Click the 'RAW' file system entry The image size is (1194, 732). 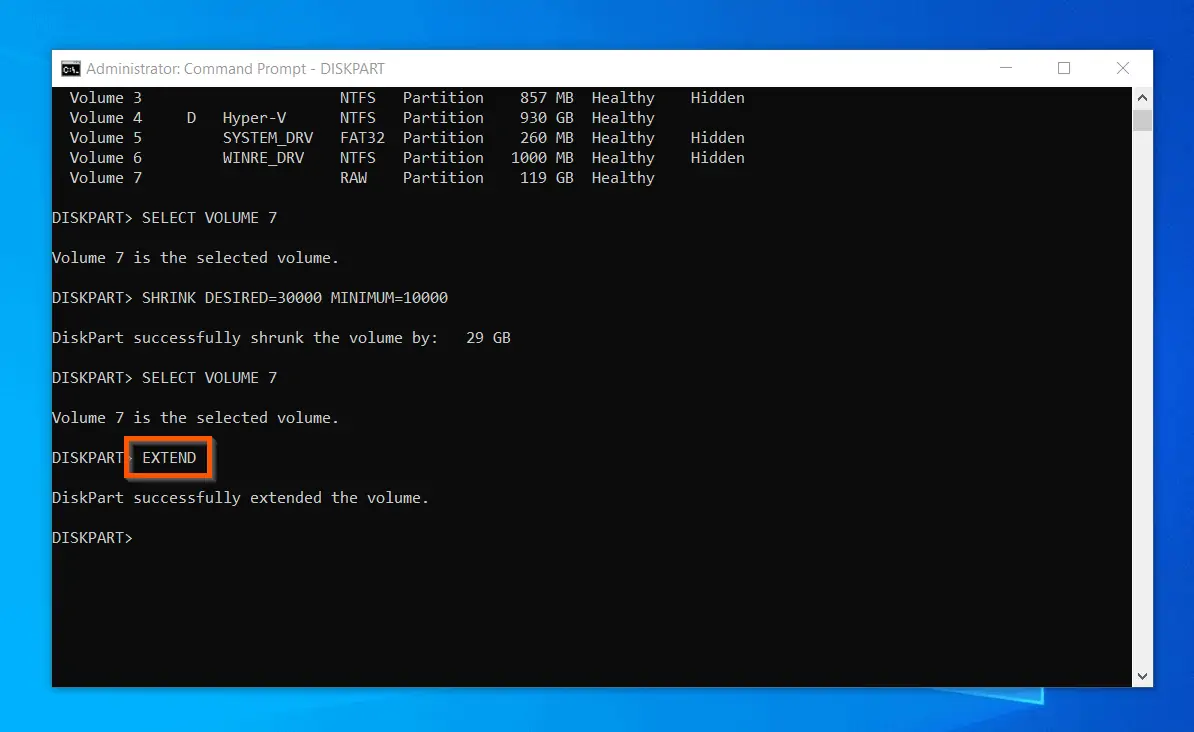pos(353,177)
